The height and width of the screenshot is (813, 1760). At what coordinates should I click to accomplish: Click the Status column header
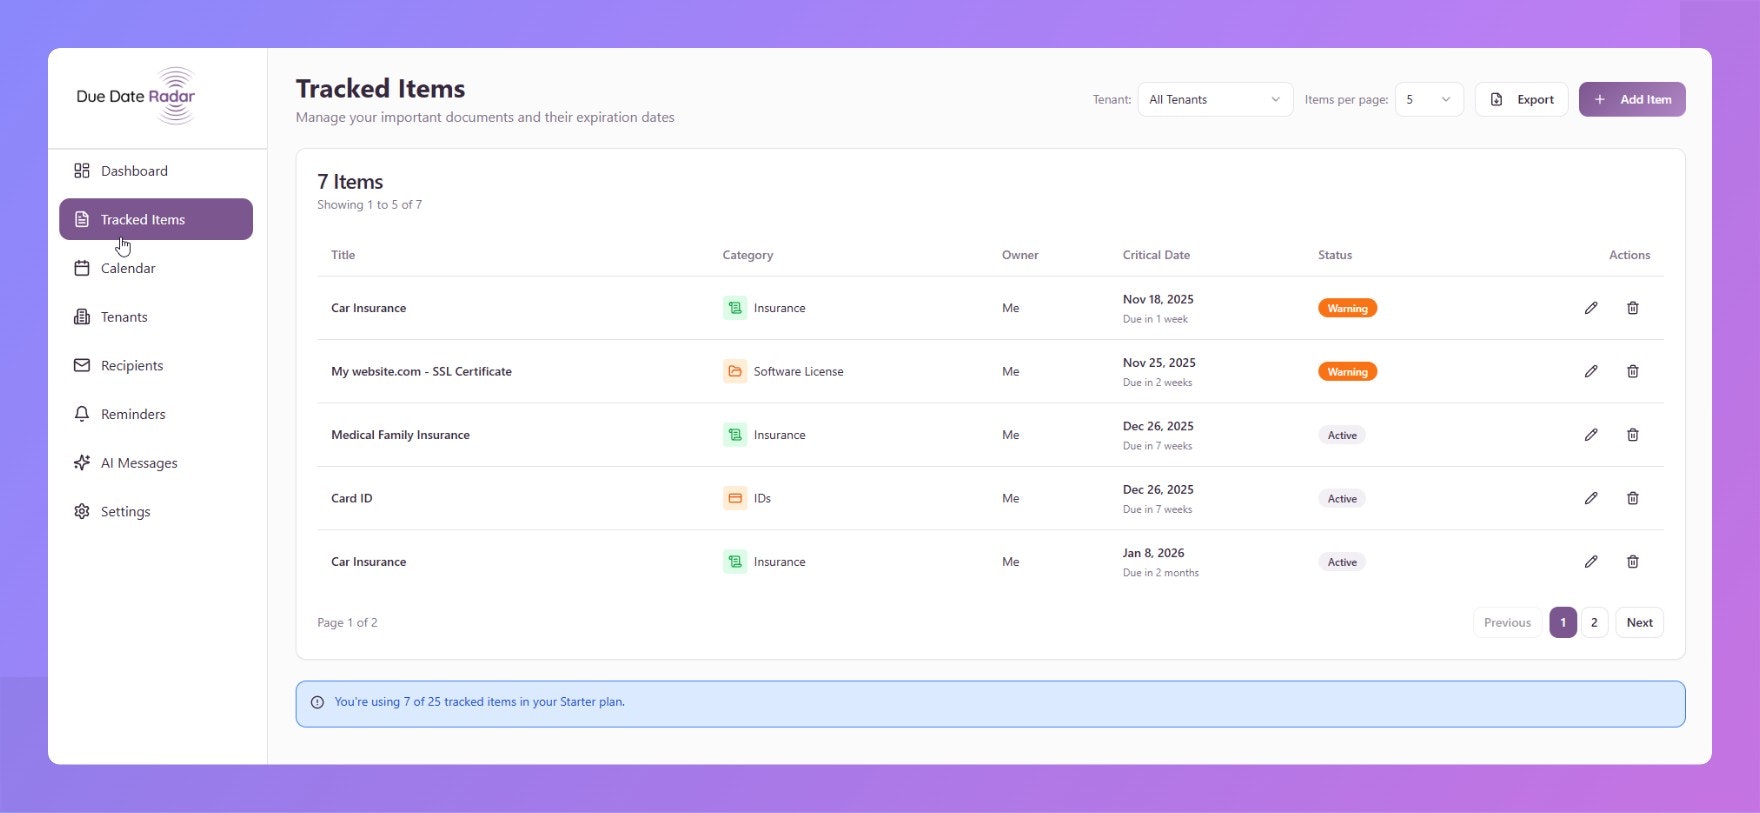point(1335,255)
